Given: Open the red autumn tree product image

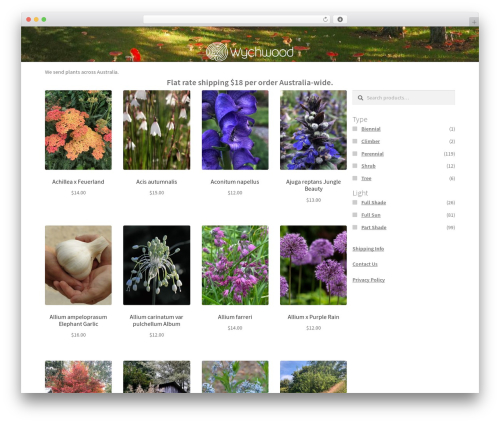Looking at the screenshot, I should coord(78,377).
